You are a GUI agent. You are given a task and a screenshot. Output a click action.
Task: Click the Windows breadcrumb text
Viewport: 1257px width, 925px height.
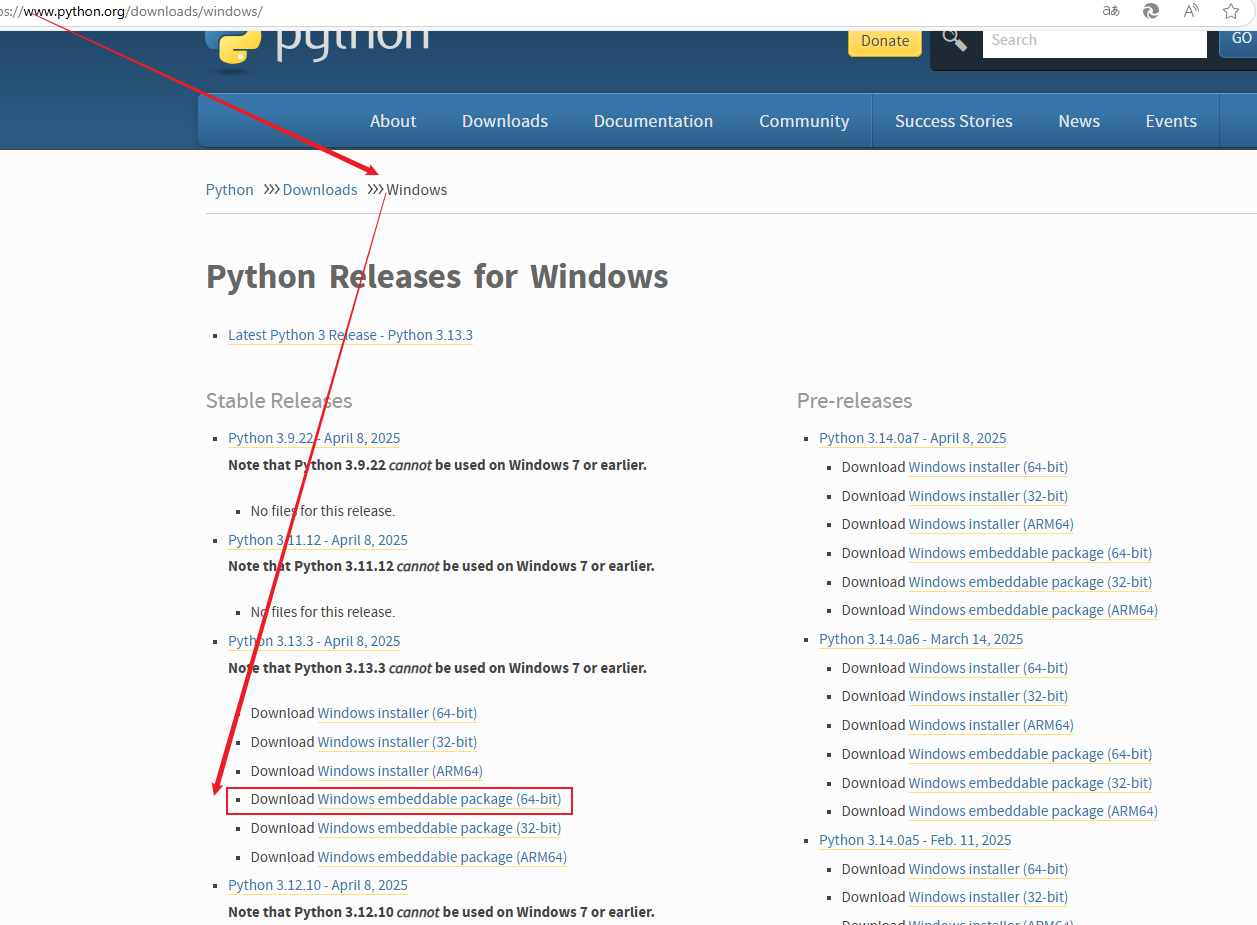tap(417, 190)
